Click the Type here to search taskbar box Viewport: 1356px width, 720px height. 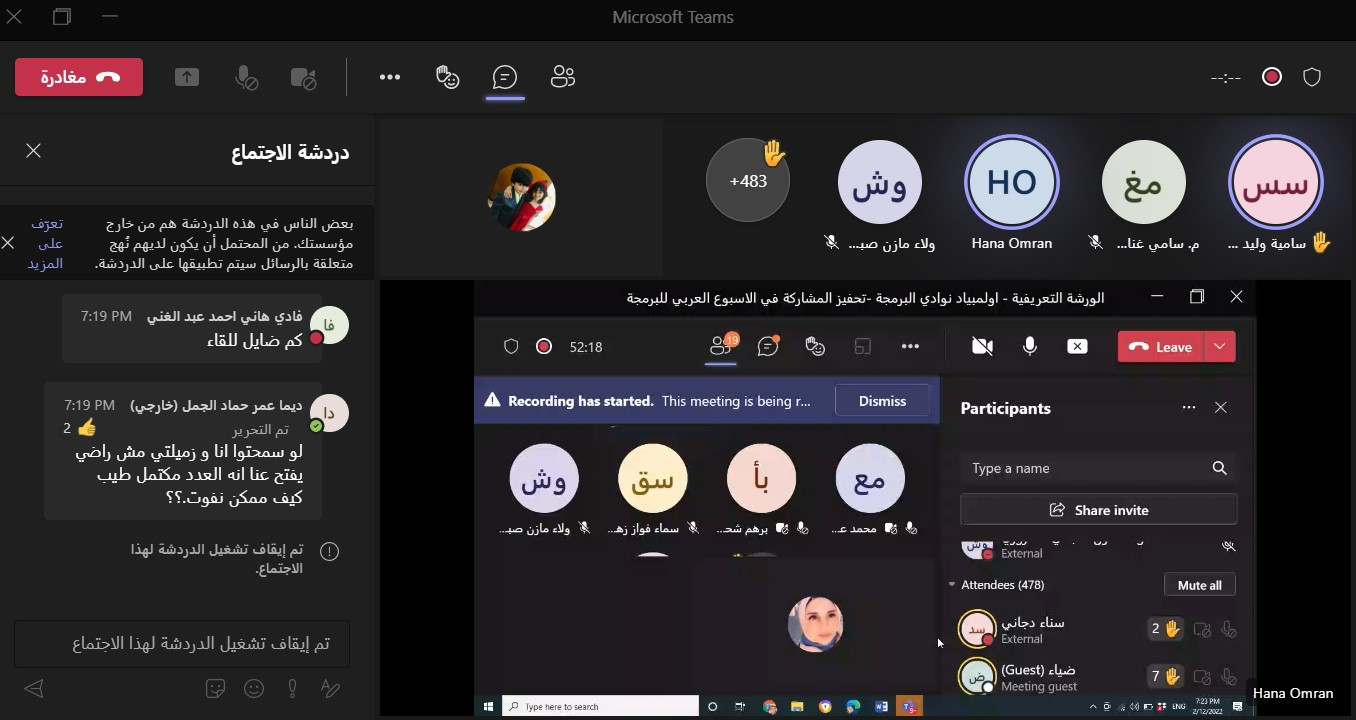[601, 707]
